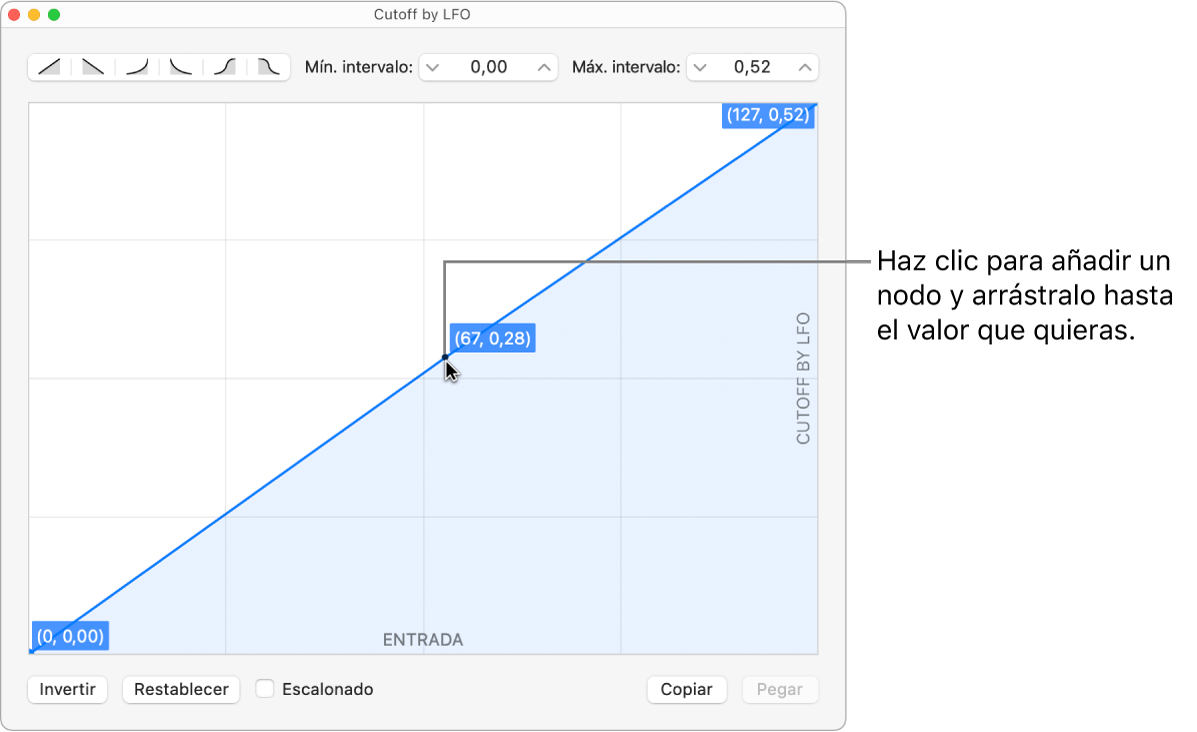Choose the inverted S-curve falling preset

pyautogui.click(x=267, y=67)
